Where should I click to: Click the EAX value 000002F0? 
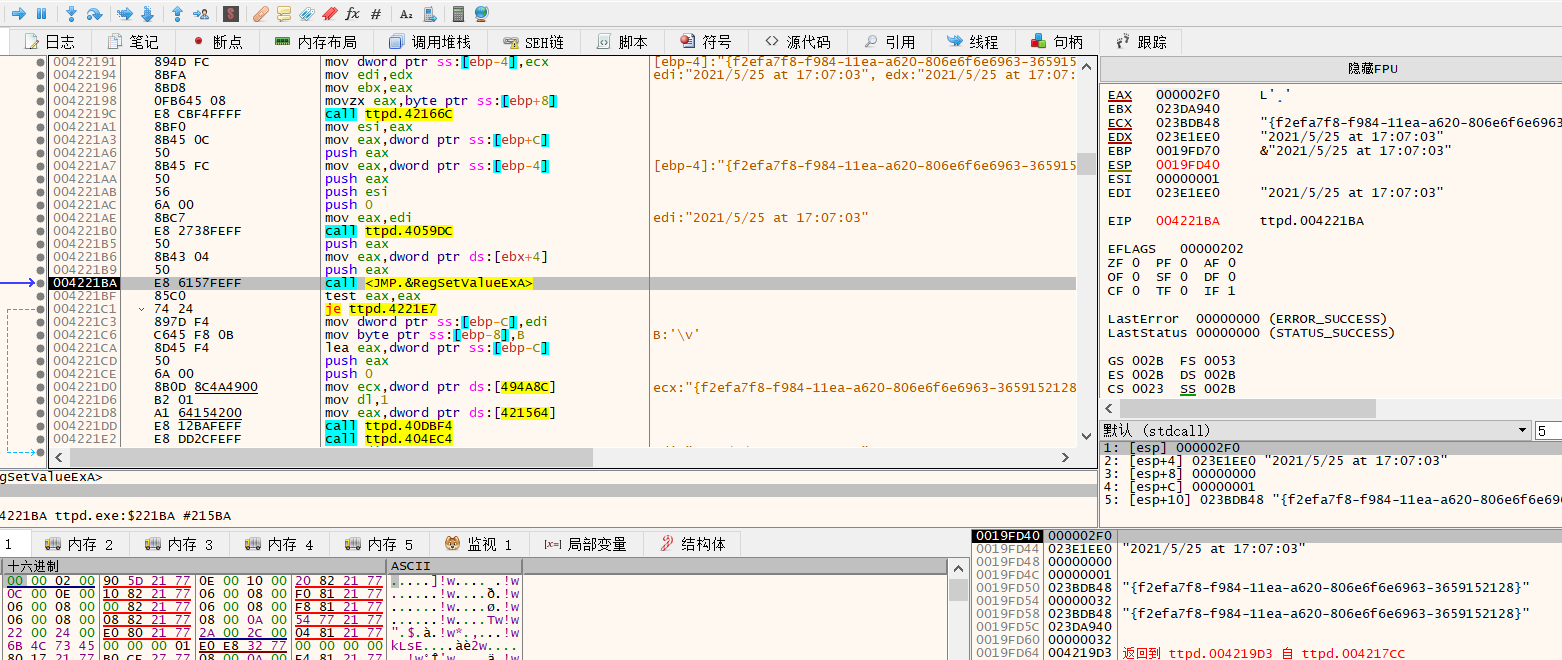click(1188, 95)
